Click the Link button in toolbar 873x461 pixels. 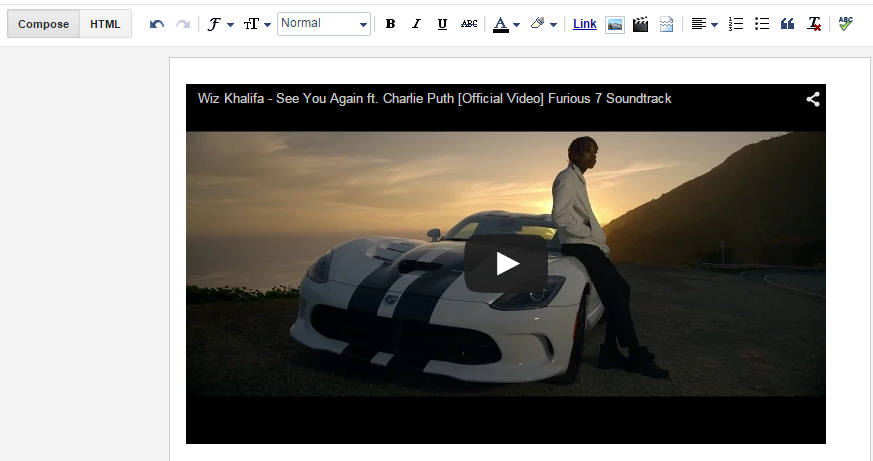[585, 24]
